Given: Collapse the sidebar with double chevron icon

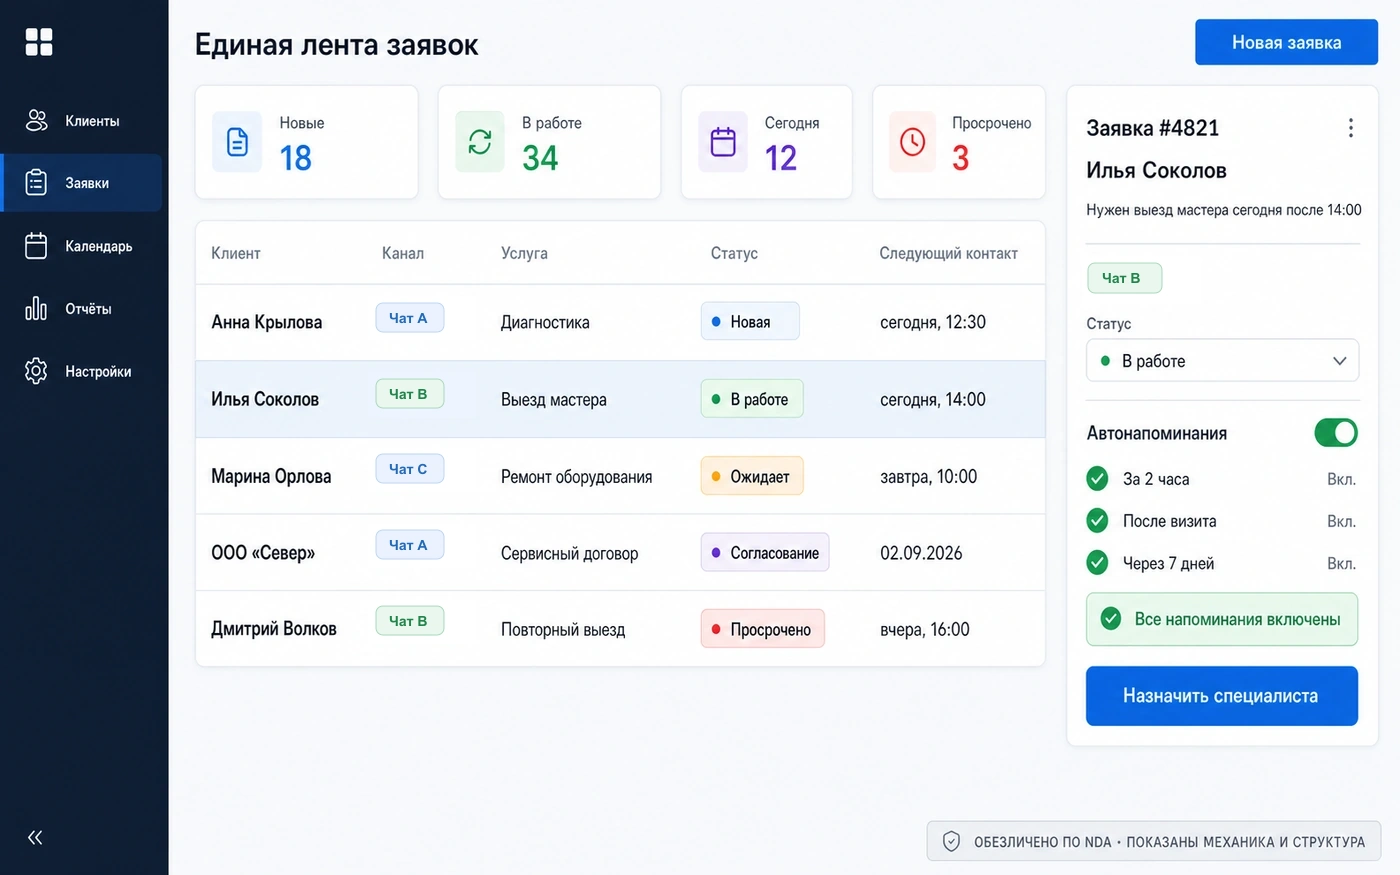Looking at the screenshot, I should coord(35,838).
